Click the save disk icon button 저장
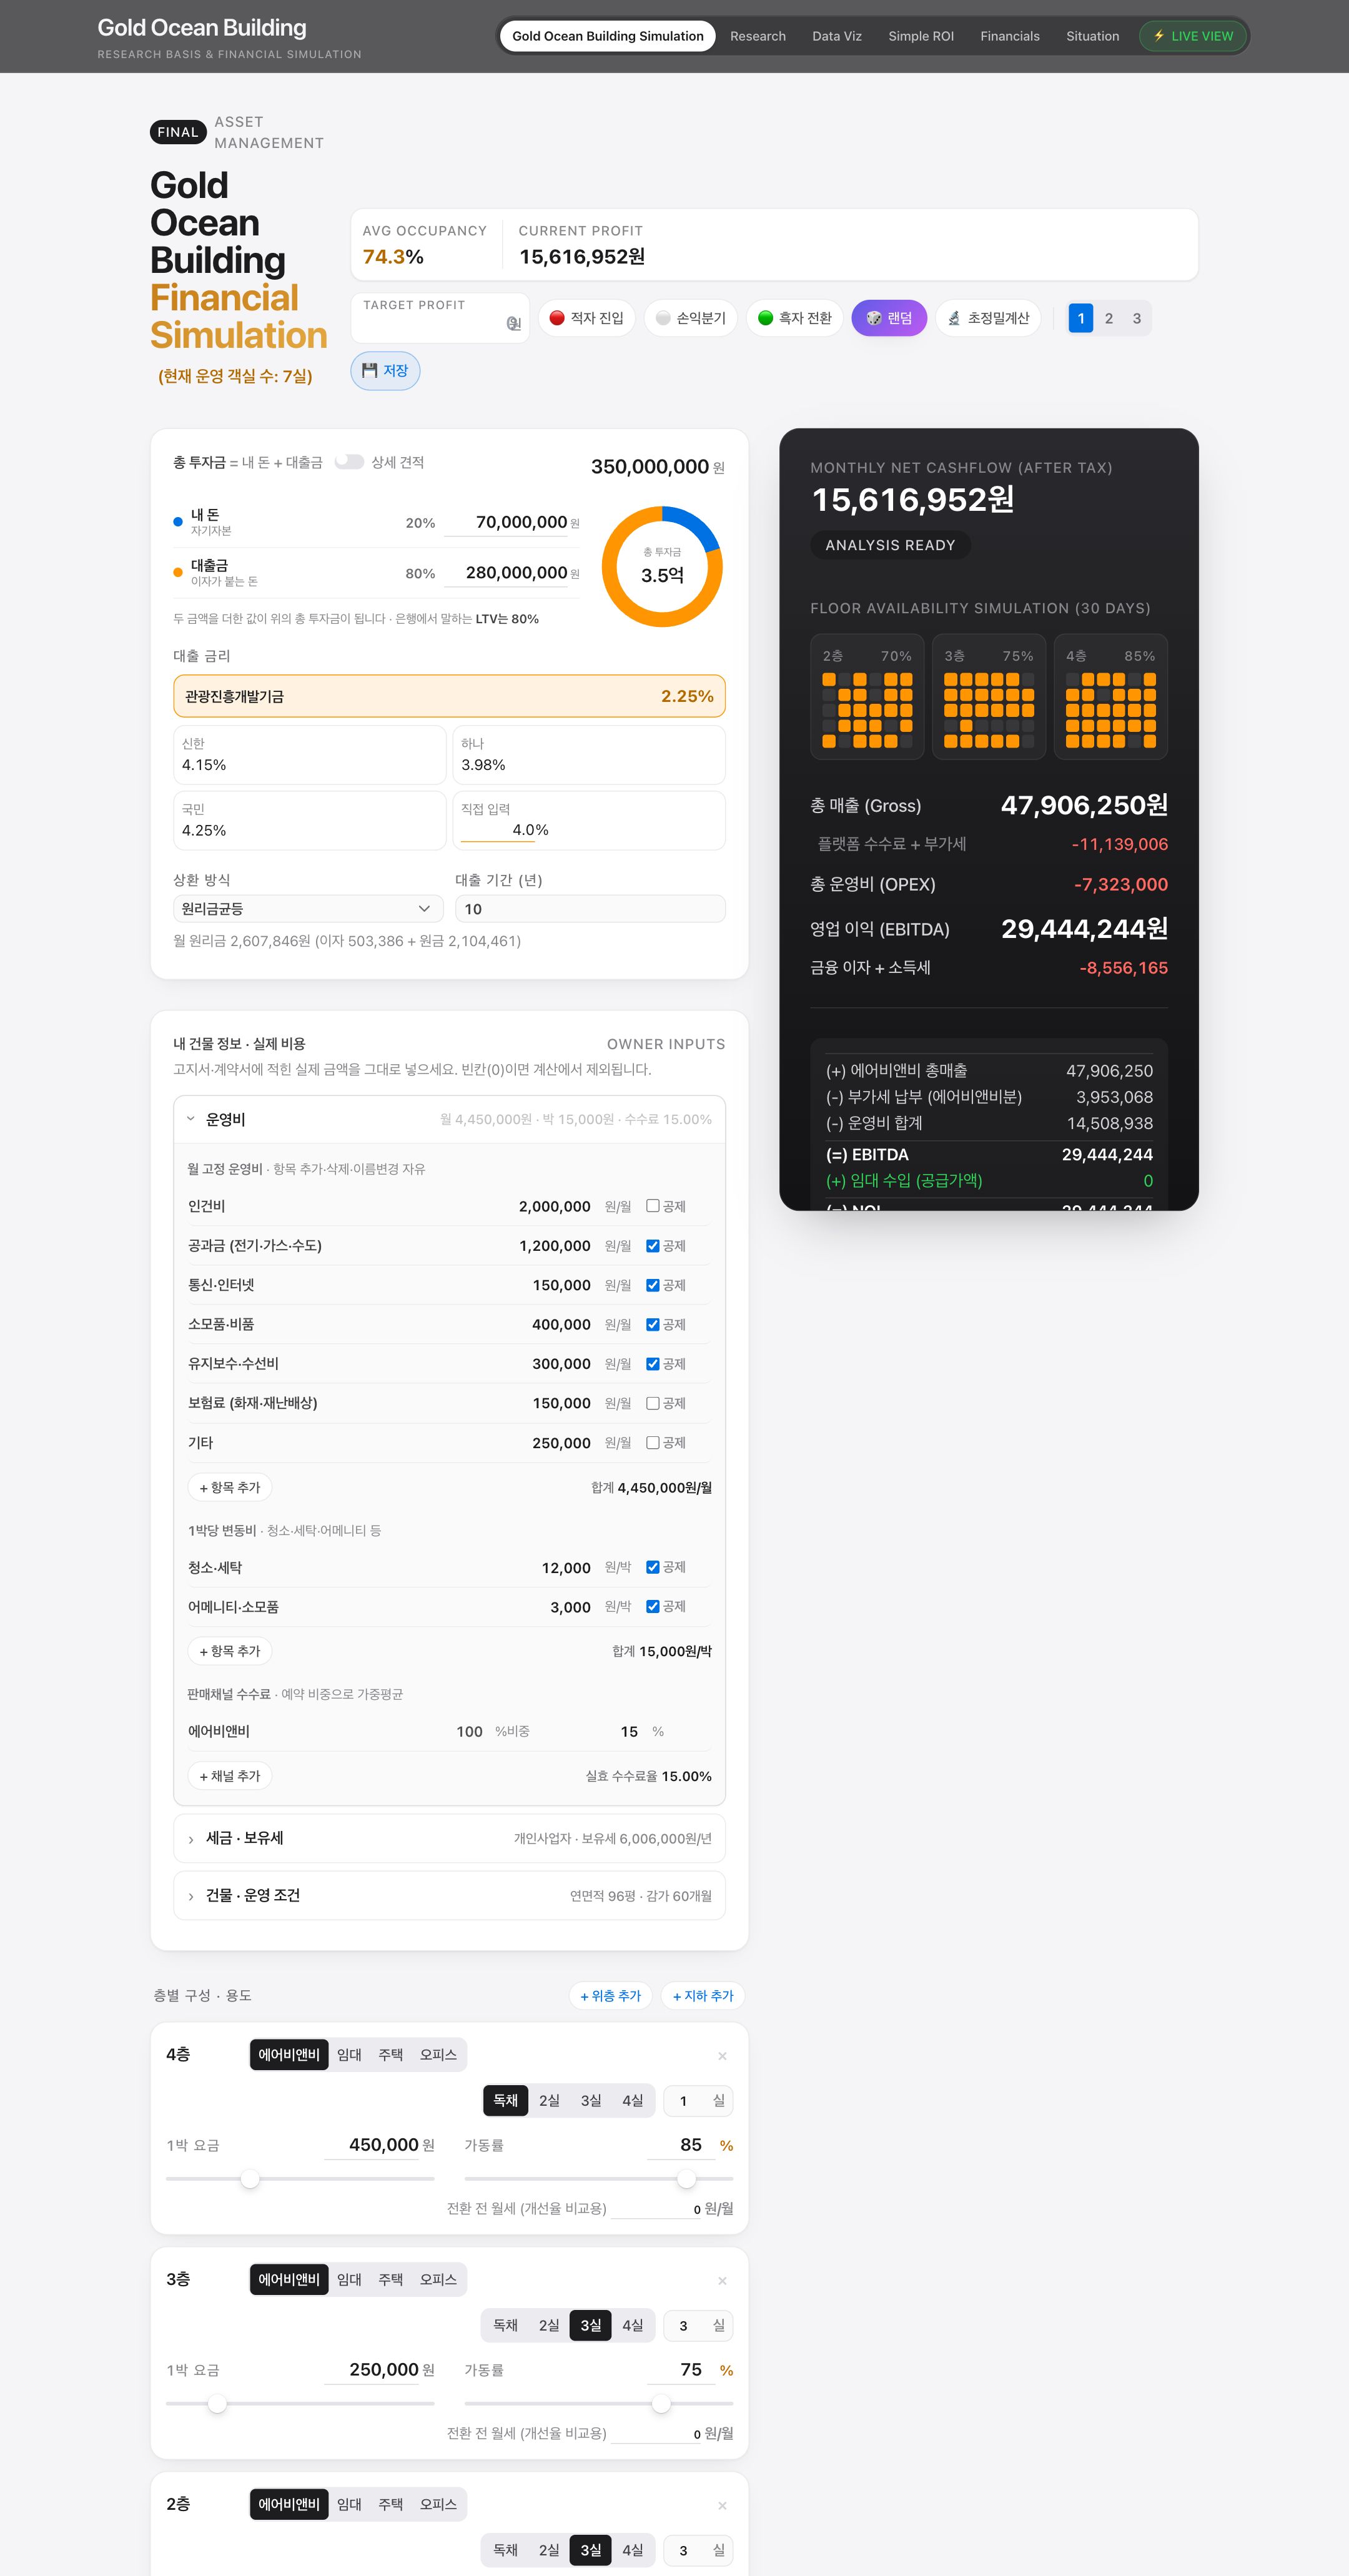Viewport: 1349px width, 2576px height. (385, 371)
